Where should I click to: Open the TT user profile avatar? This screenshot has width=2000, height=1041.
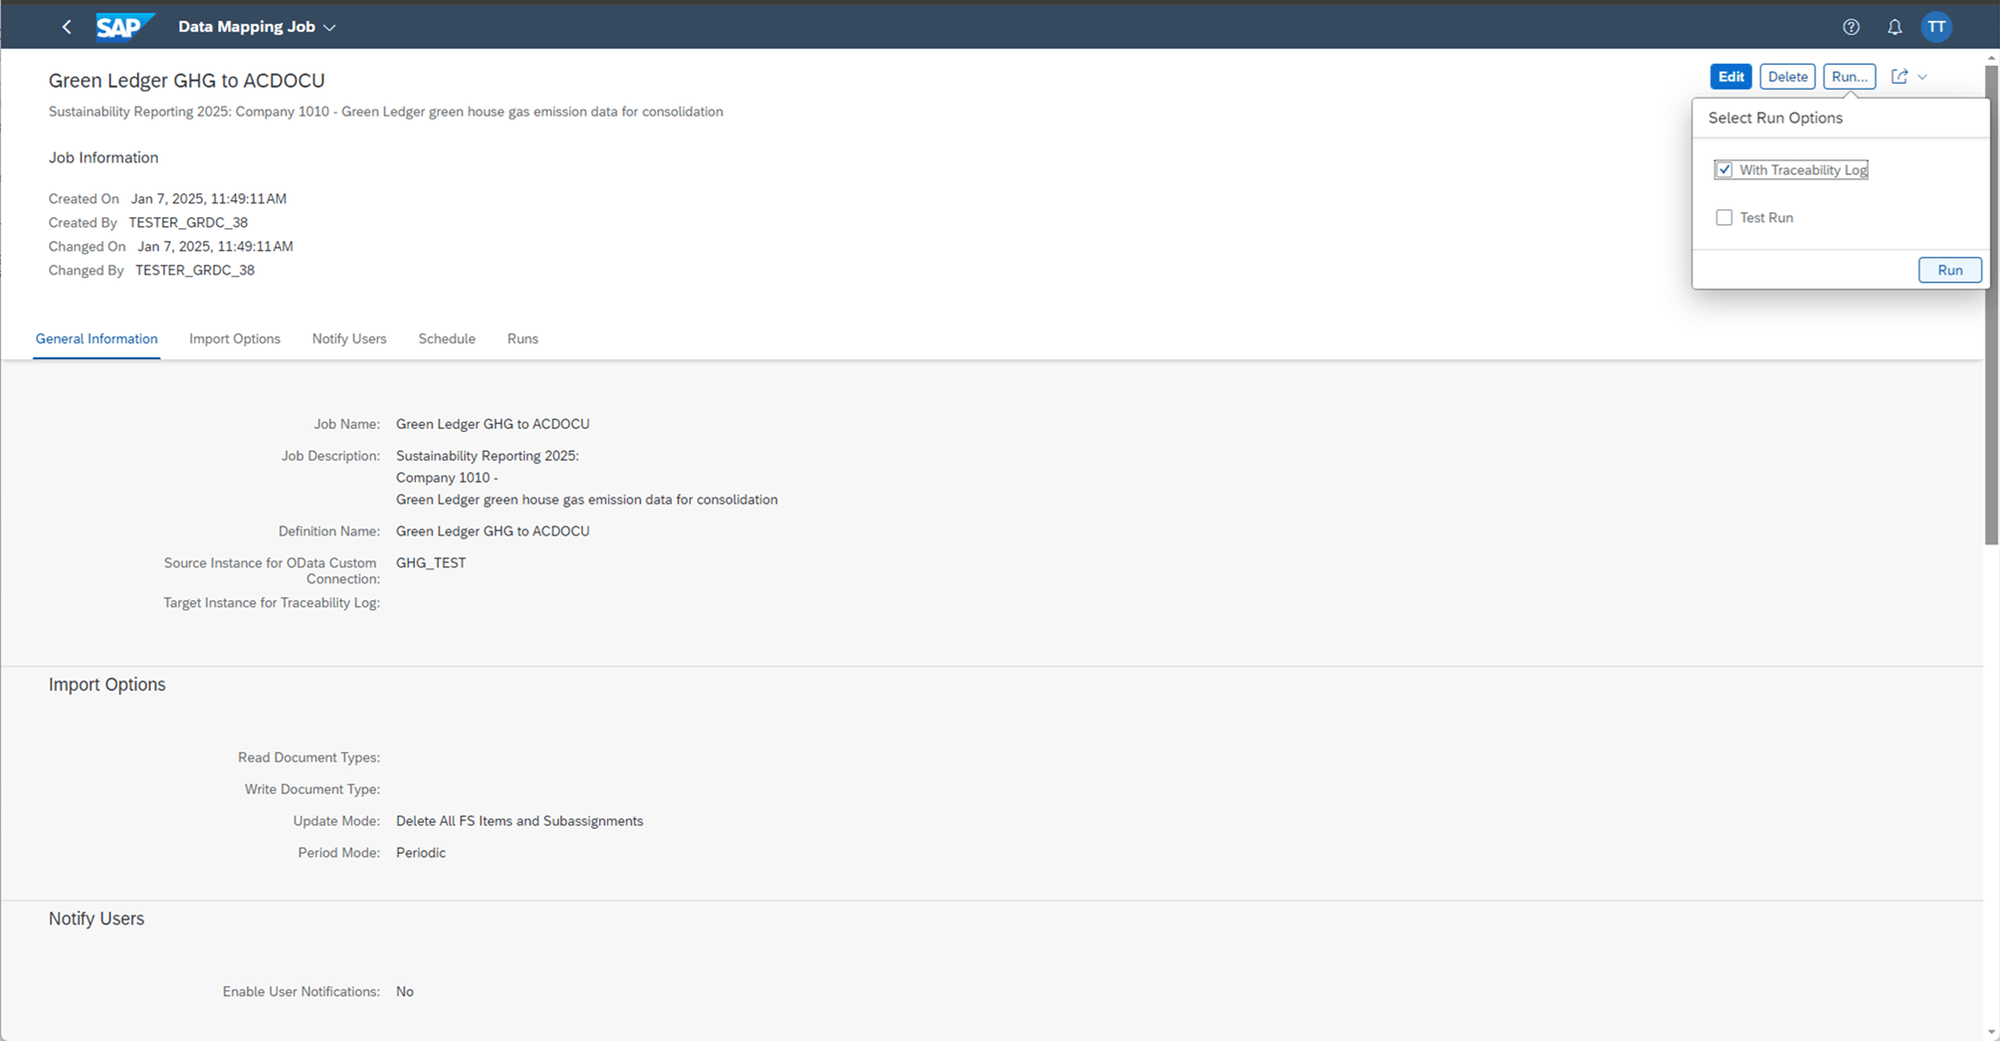coord(1937,26)
